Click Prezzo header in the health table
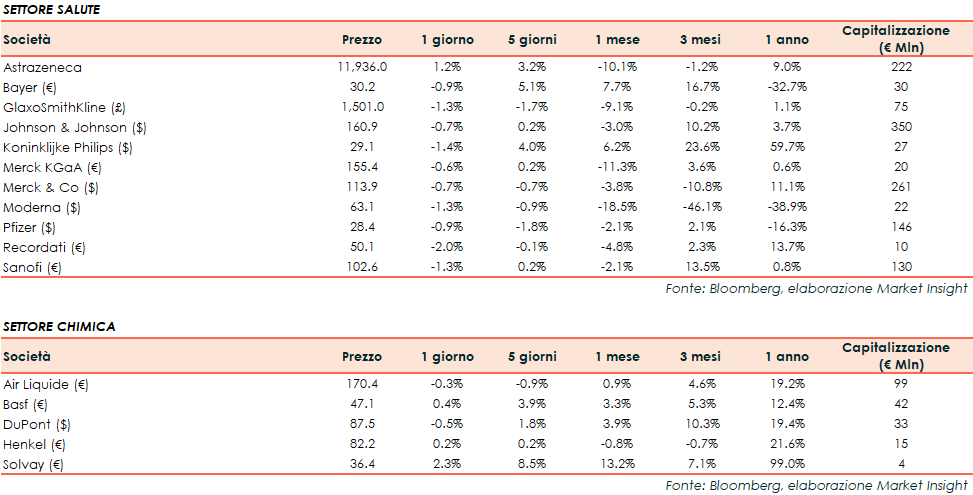 click(361, 40)
